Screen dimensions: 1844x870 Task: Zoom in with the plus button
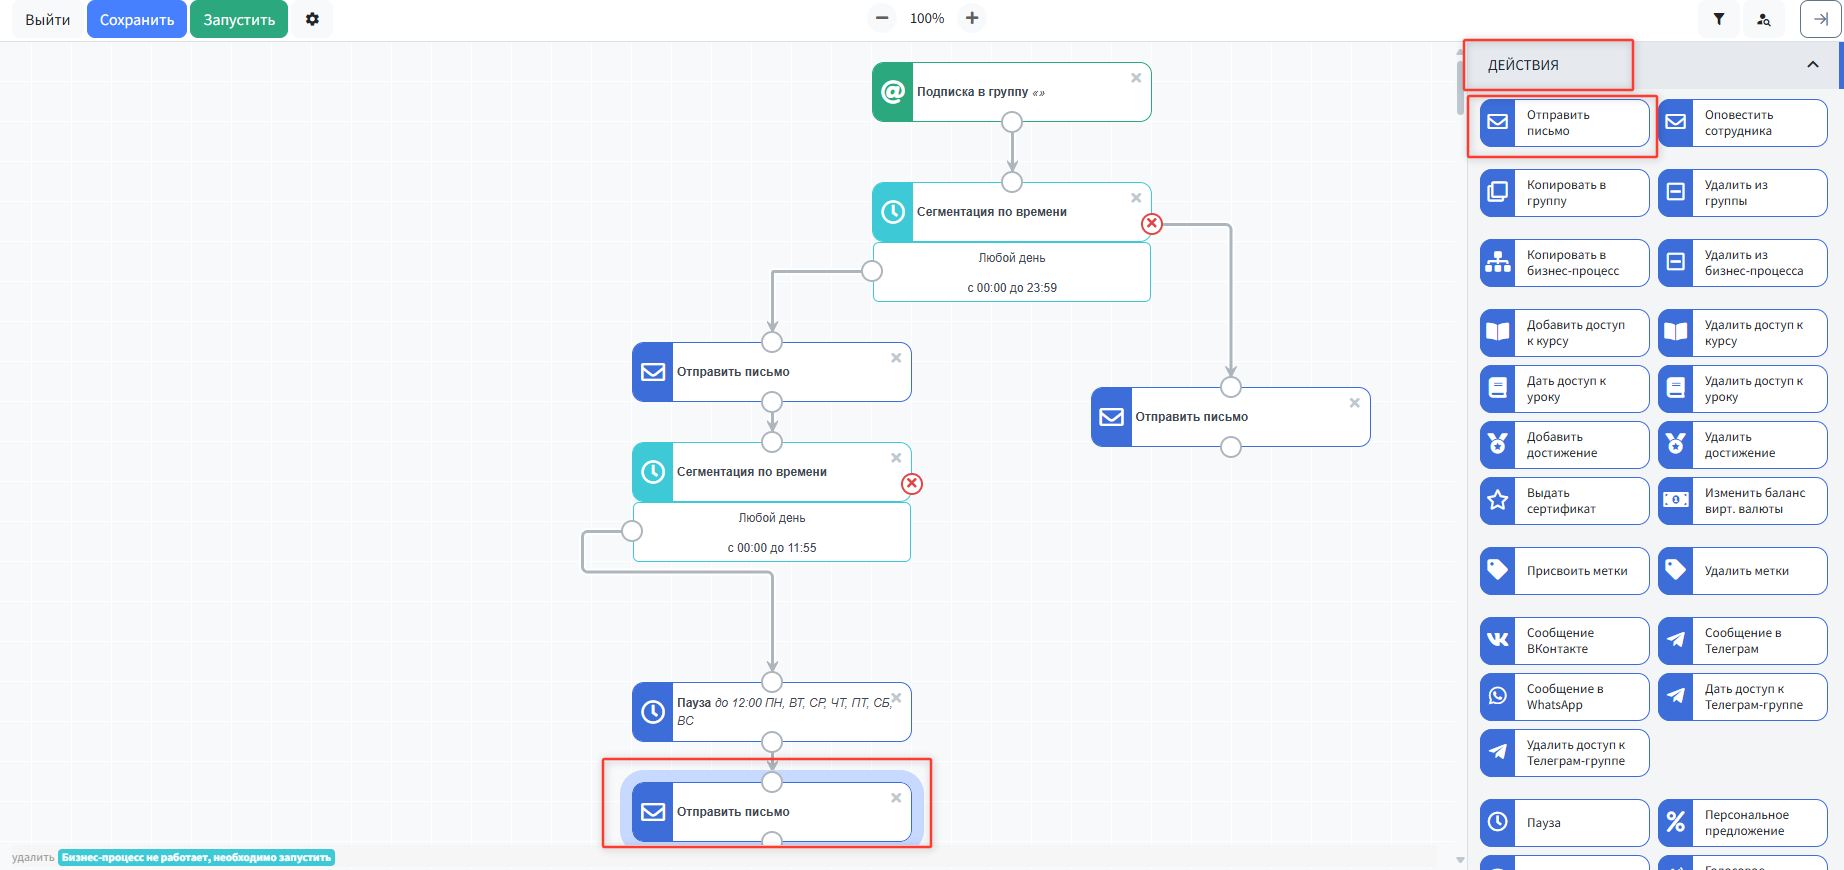tap(972, 18)
